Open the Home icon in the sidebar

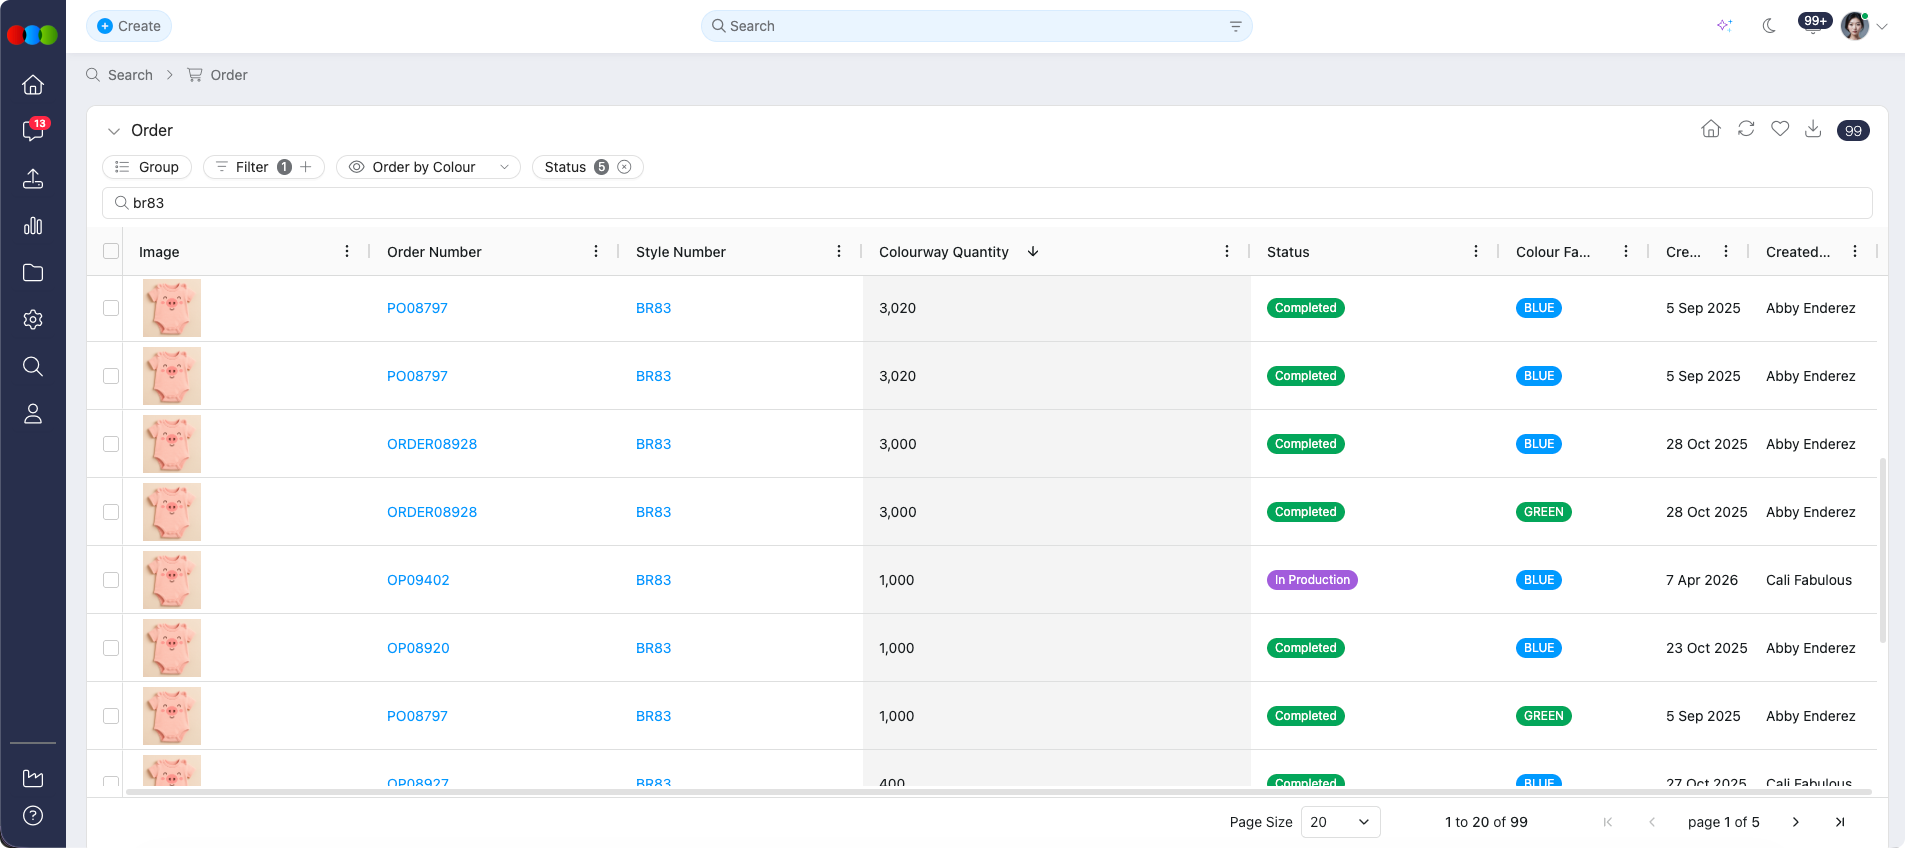33,85
